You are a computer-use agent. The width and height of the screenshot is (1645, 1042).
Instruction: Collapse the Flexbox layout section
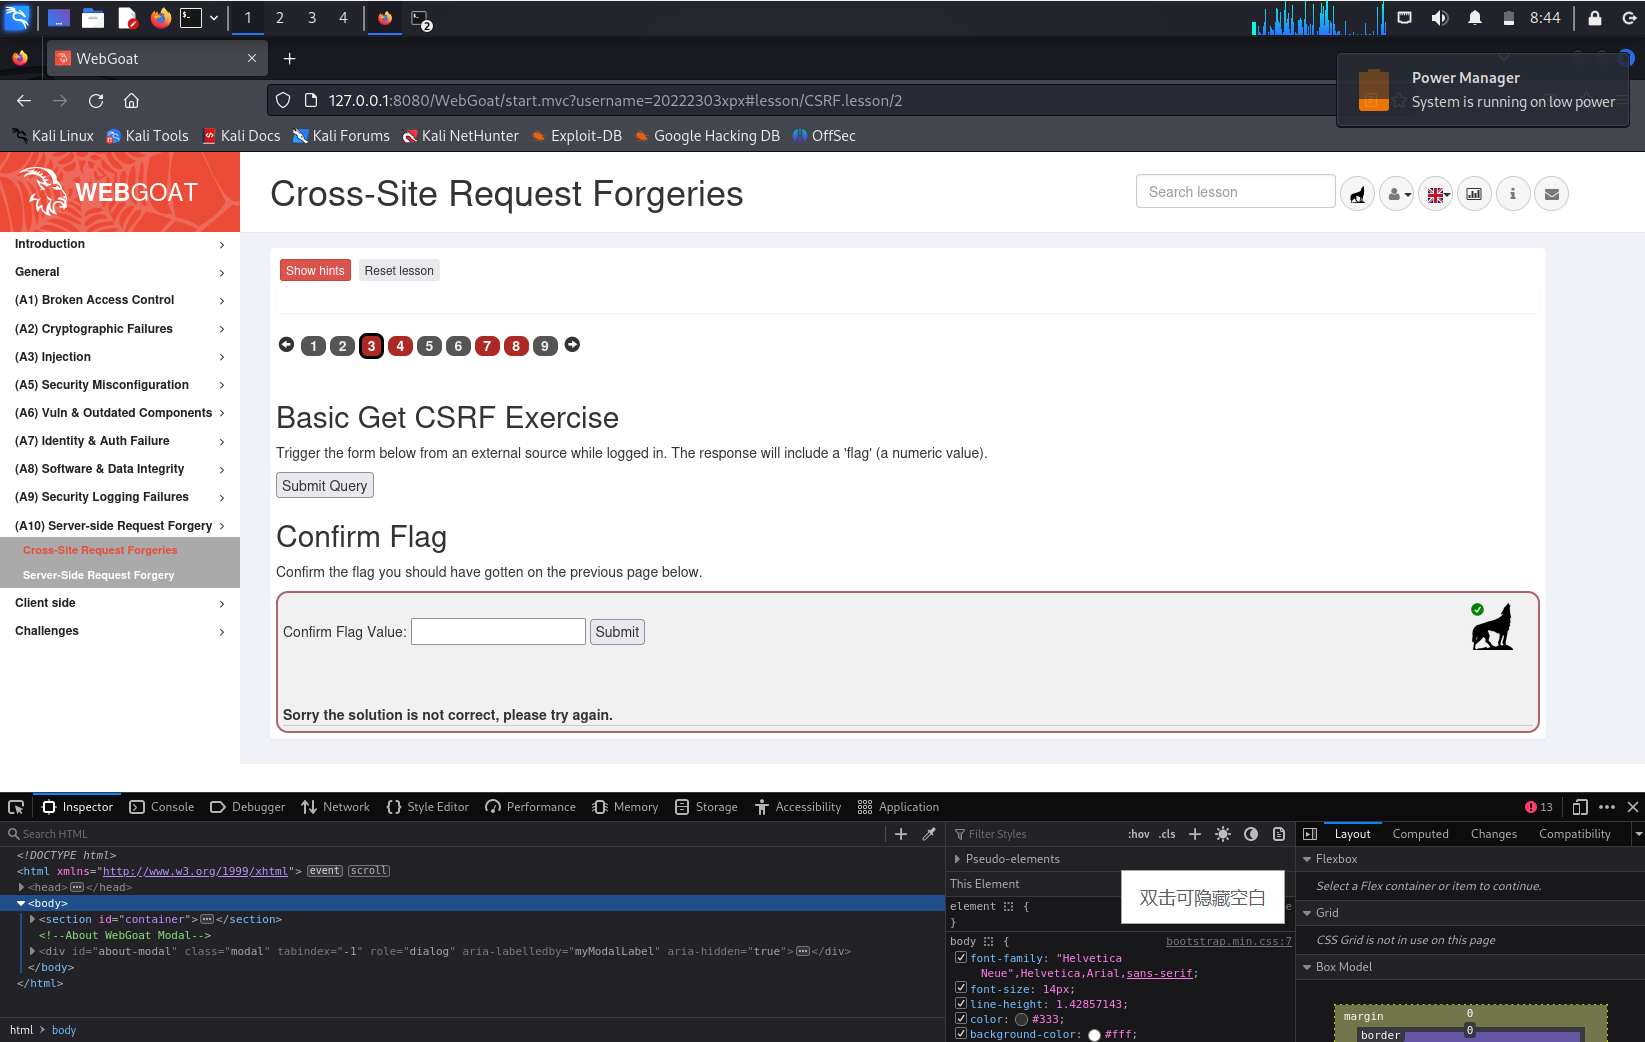(1307, 859)
